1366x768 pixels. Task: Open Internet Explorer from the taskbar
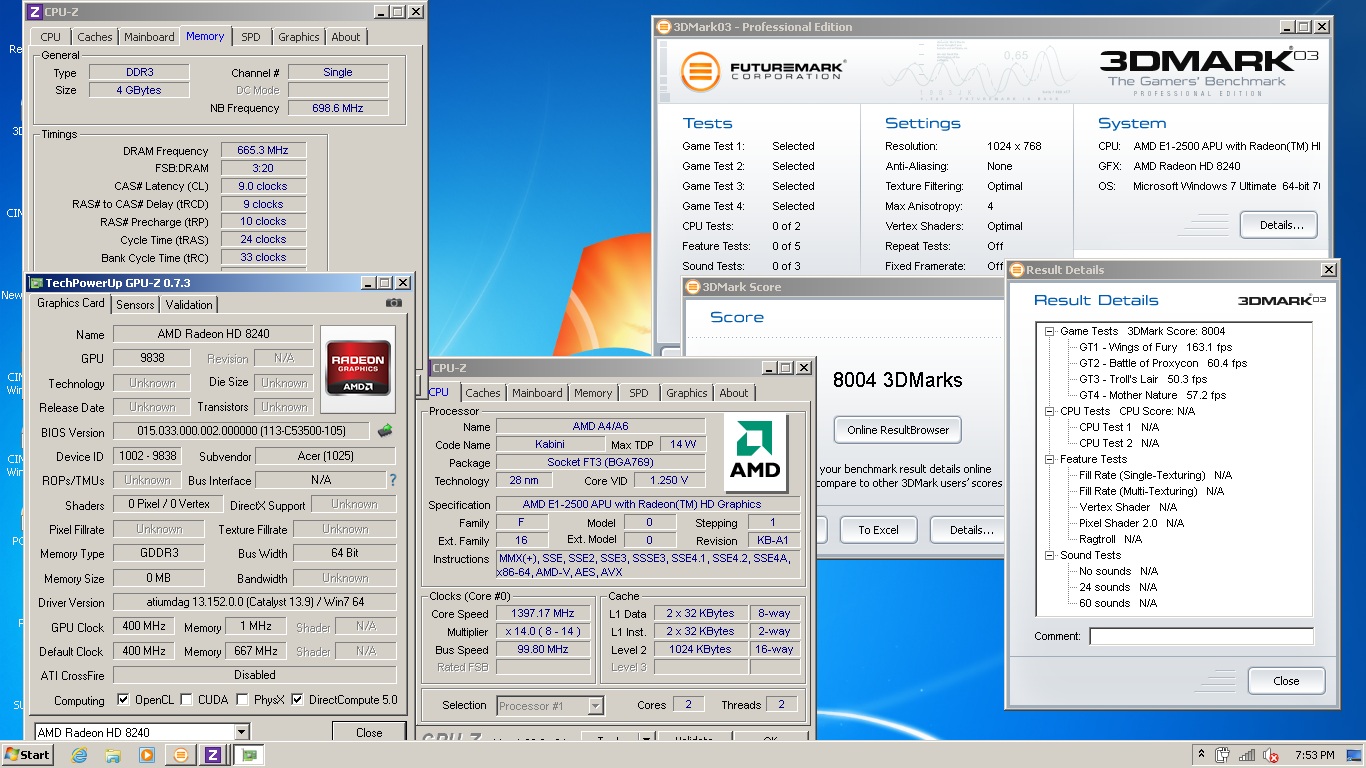[79, 755]
